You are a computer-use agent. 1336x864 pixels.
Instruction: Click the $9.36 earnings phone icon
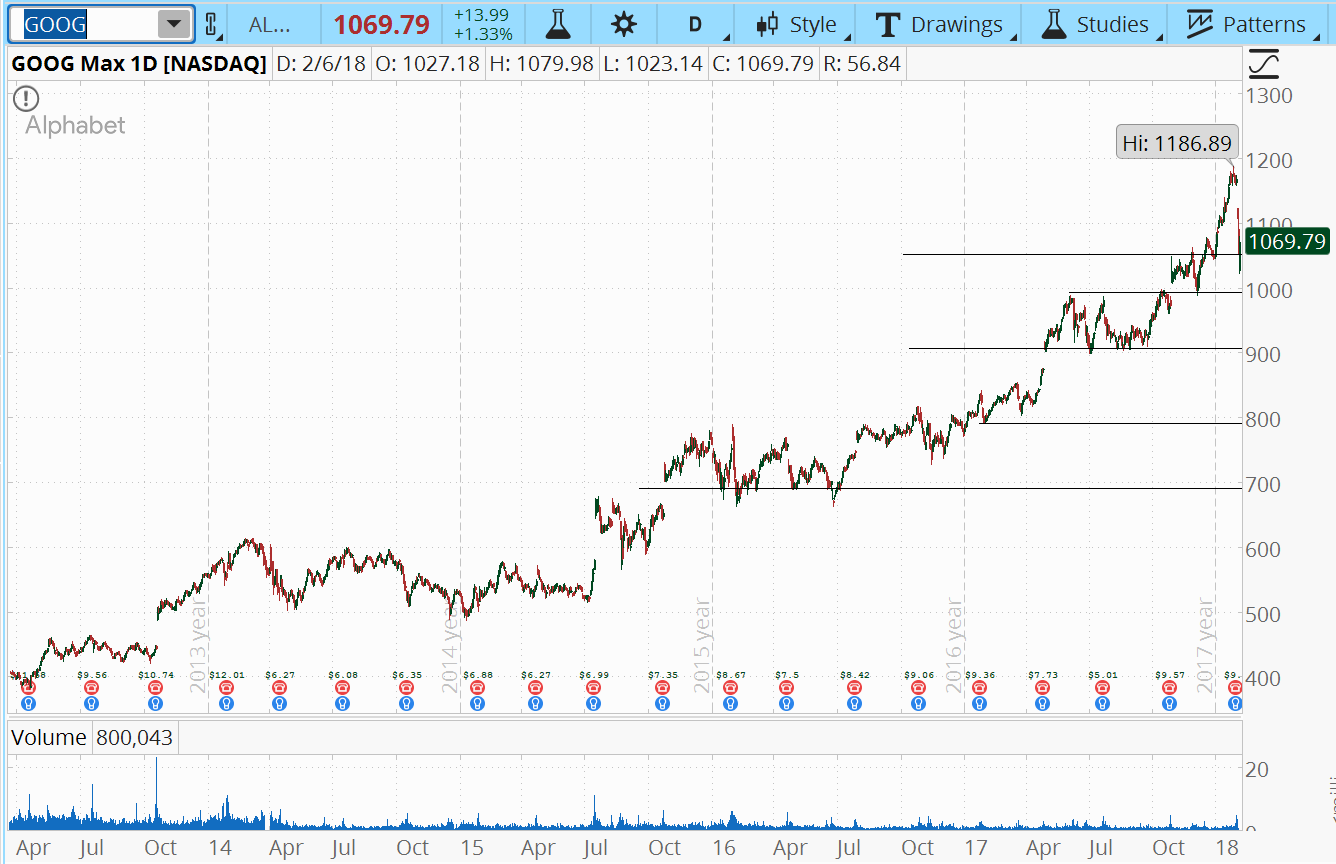tap(978, 688)
